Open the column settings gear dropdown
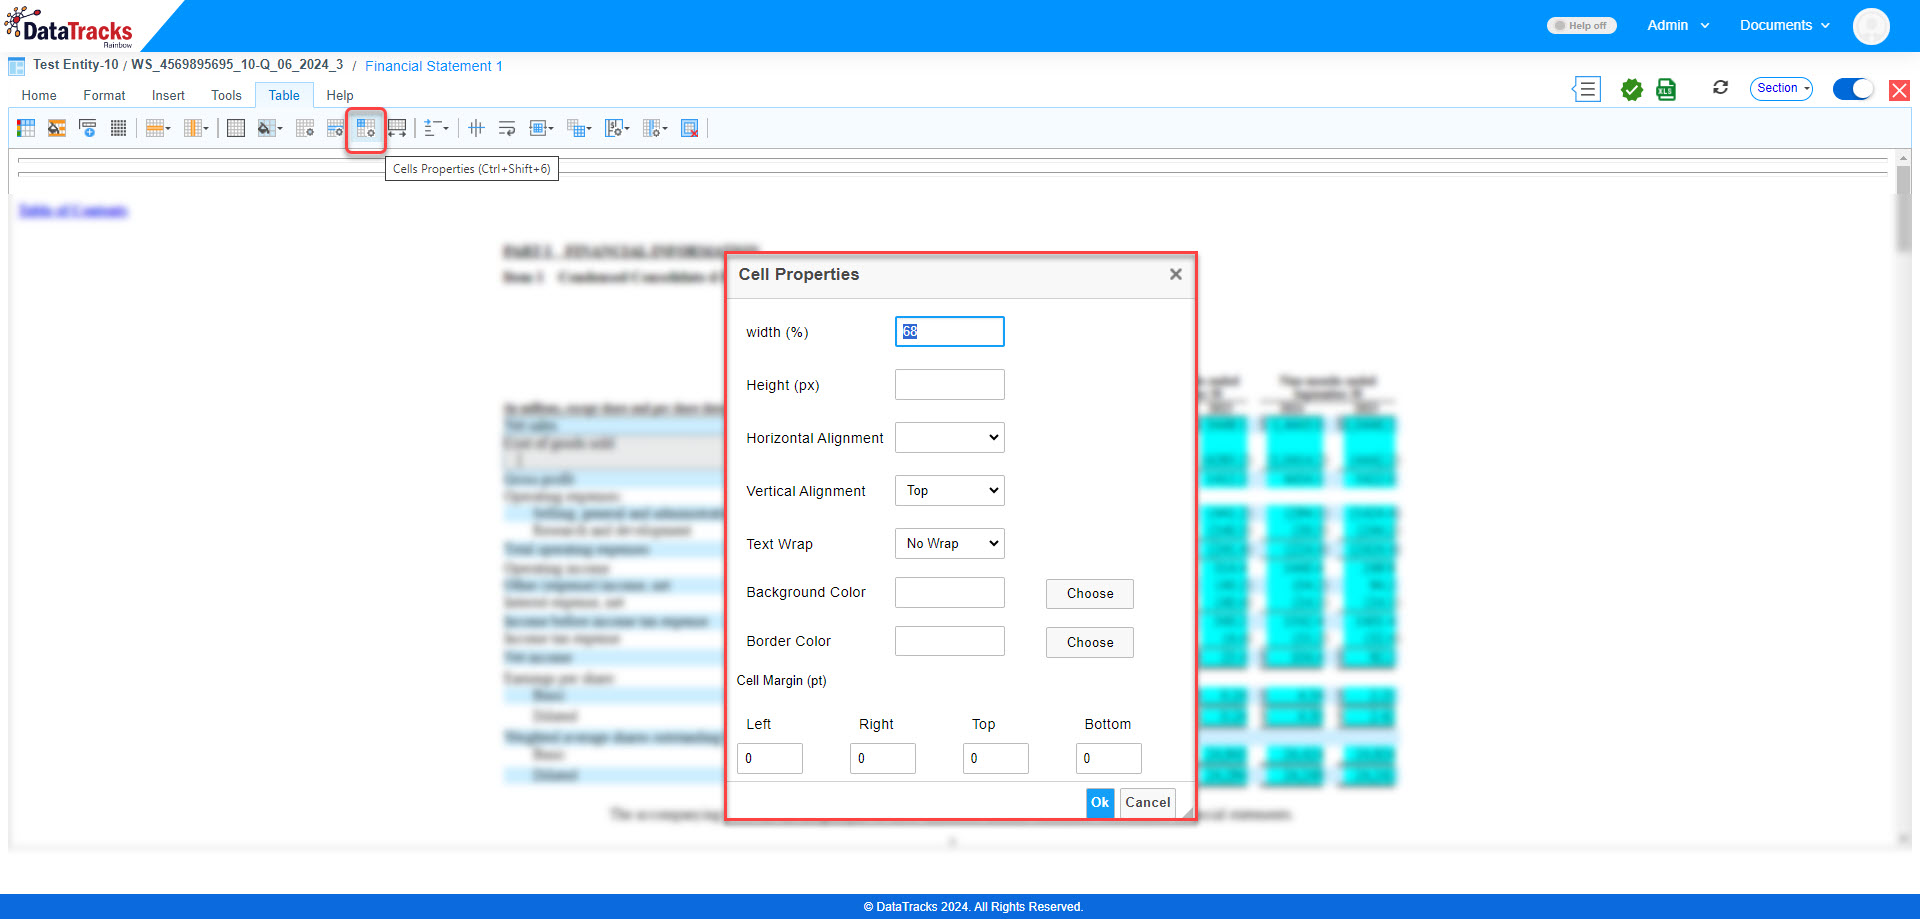The height and width of the screenshot is (919, 1920). tap(655, 128)
